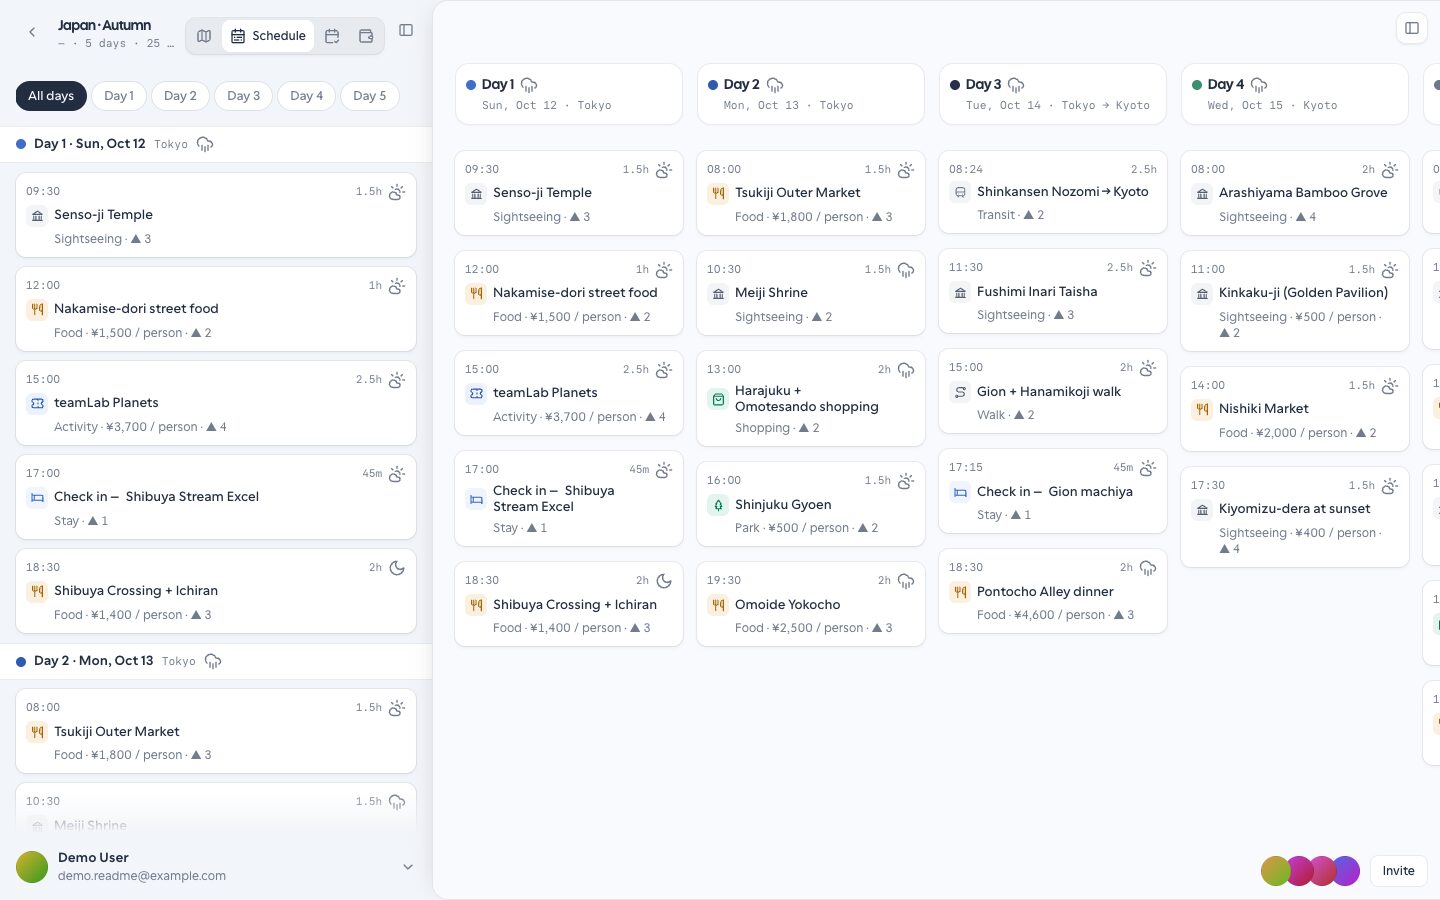Select the All days filter chip
Screen dimensions: 1440x900
[51, 96]
